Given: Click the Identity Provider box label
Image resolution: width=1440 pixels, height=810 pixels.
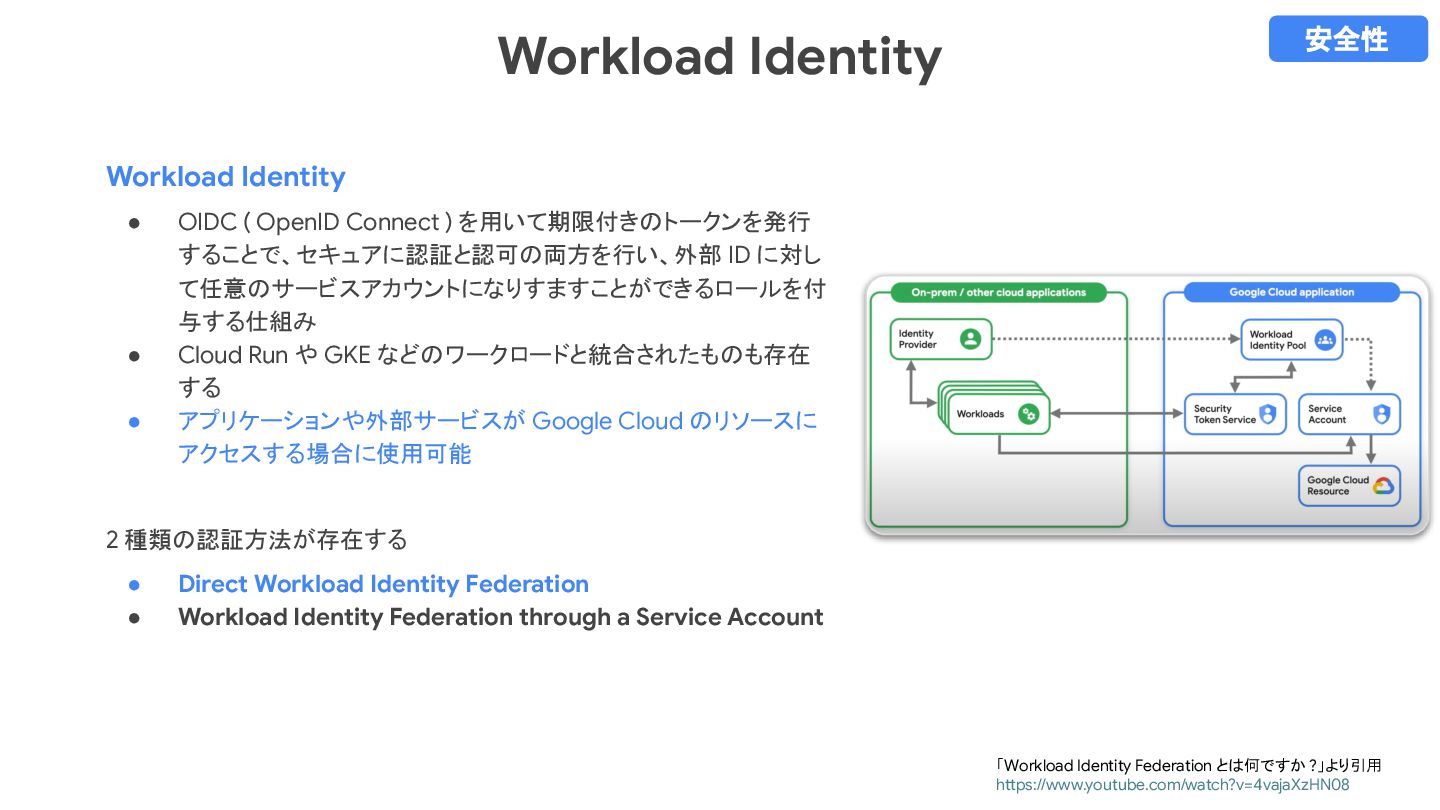Looking at the screenshot, I should click(x=916, y=339).
